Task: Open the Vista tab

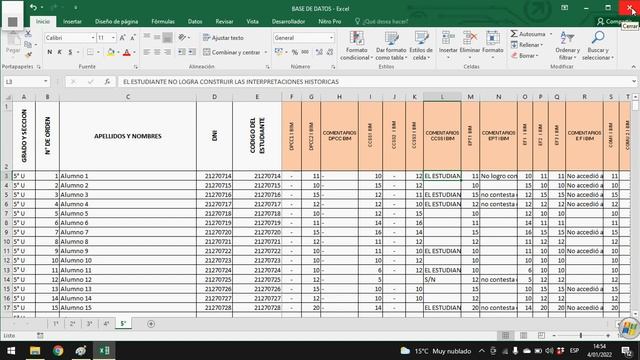Action: click(252, 21)
